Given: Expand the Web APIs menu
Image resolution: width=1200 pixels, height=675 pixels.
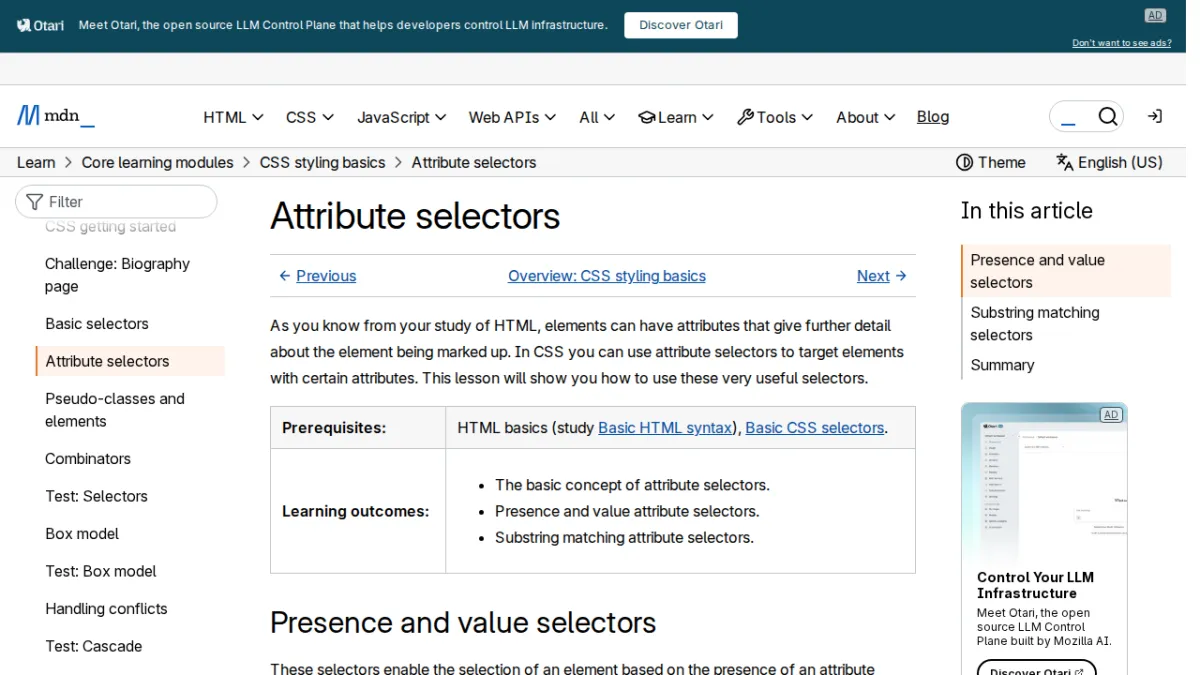Looking at the screenshot, I should [x=512, y=117].
